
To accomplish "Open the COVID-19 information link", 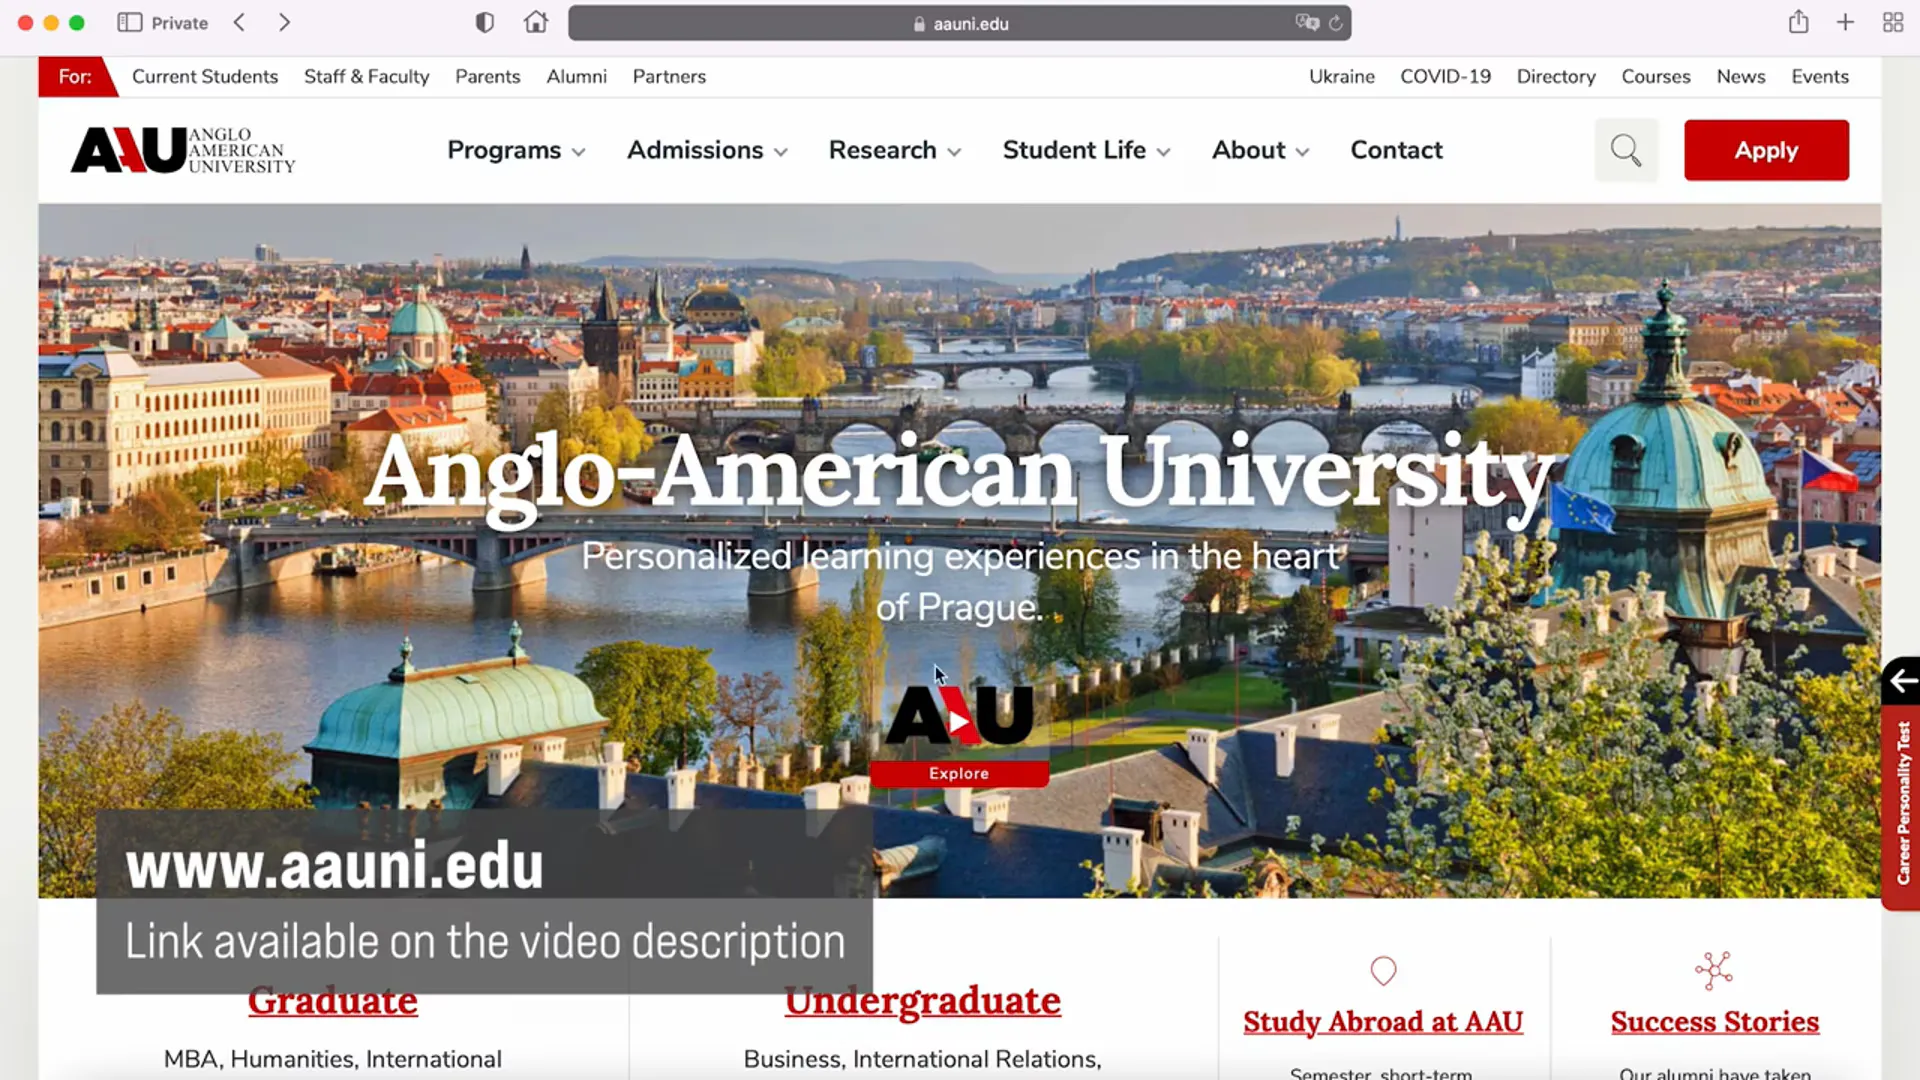I will 1445,77.
